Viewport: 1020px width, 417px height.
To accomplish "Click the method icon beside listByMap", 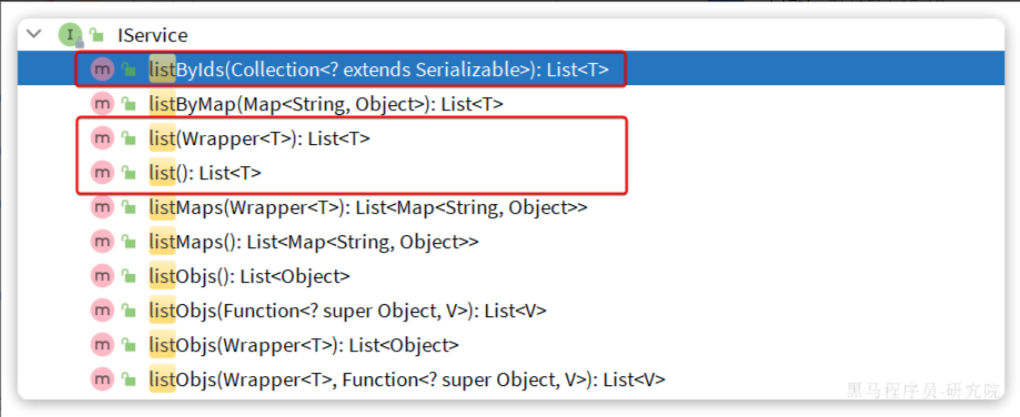I will click(102, 104).
